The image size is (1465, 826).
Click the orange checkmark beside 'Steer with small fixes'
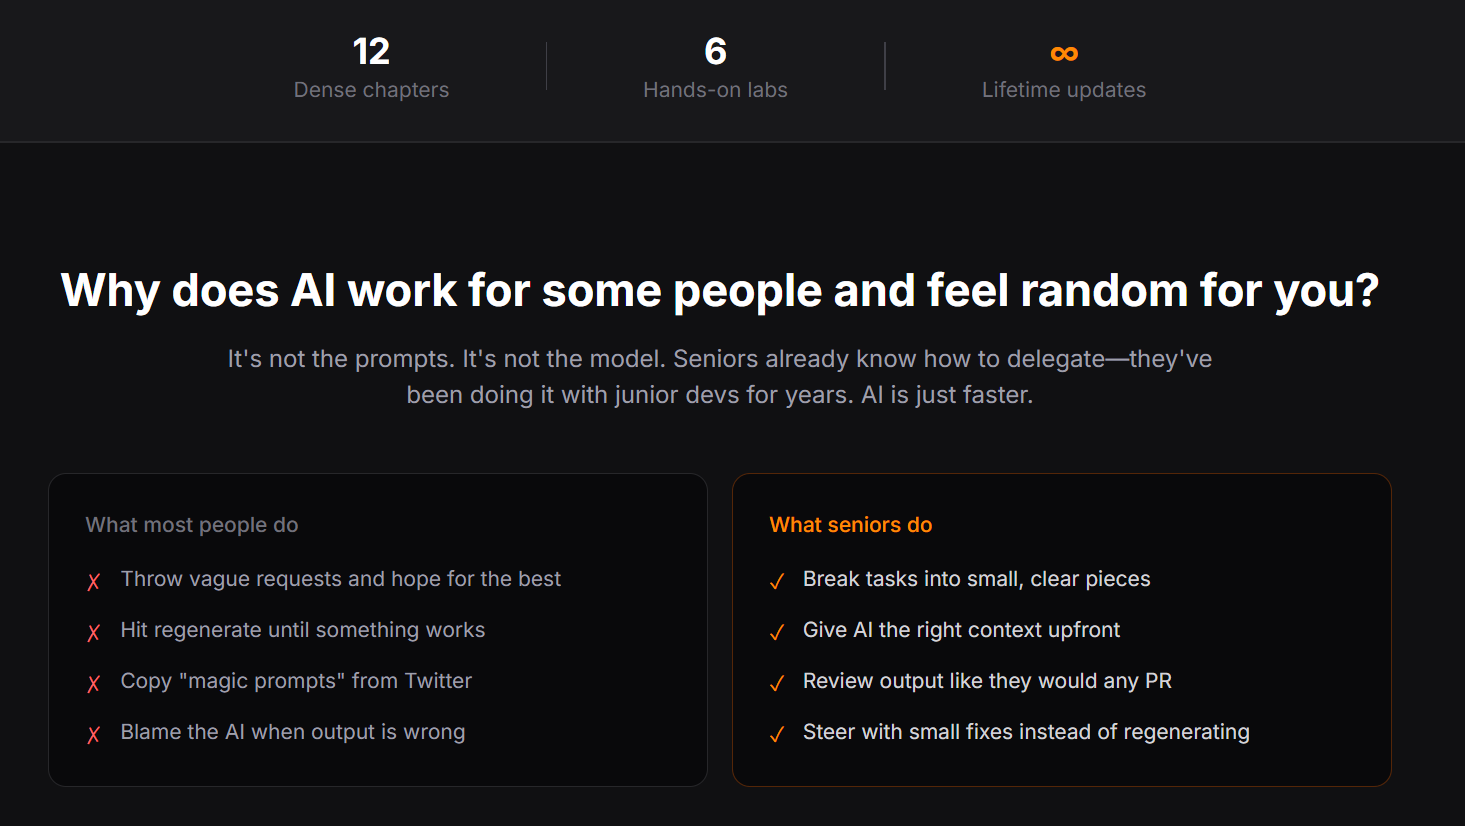pyautogui.click(x=777, y=735)
